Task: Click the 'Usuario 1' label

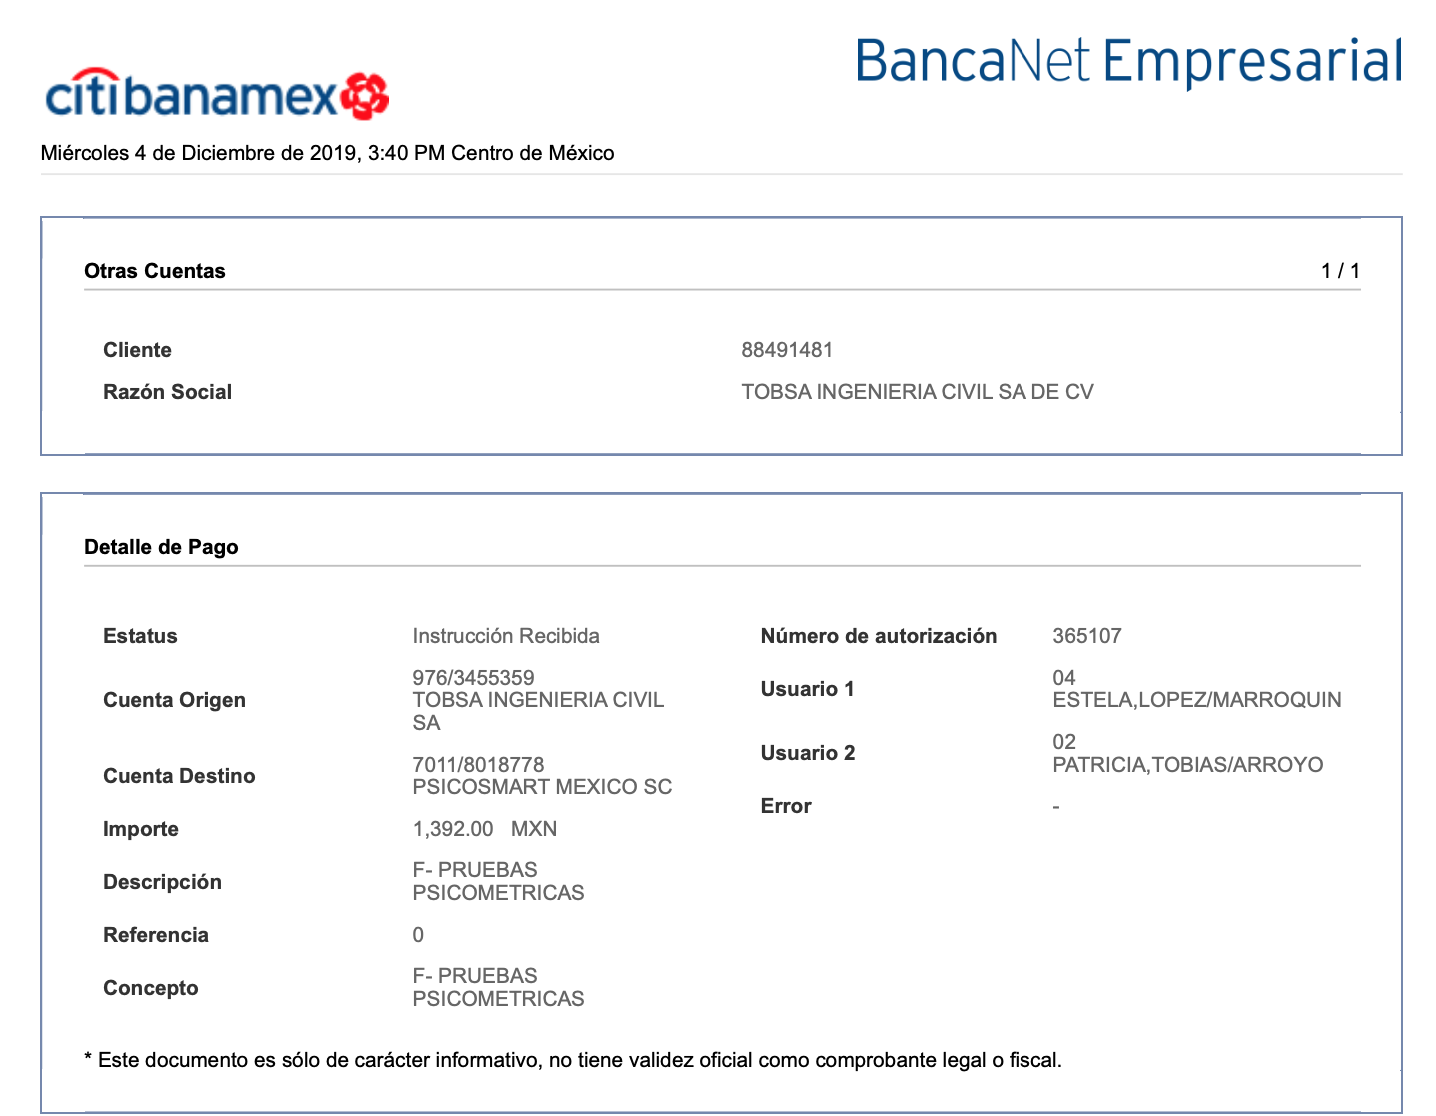Action: 807,689
